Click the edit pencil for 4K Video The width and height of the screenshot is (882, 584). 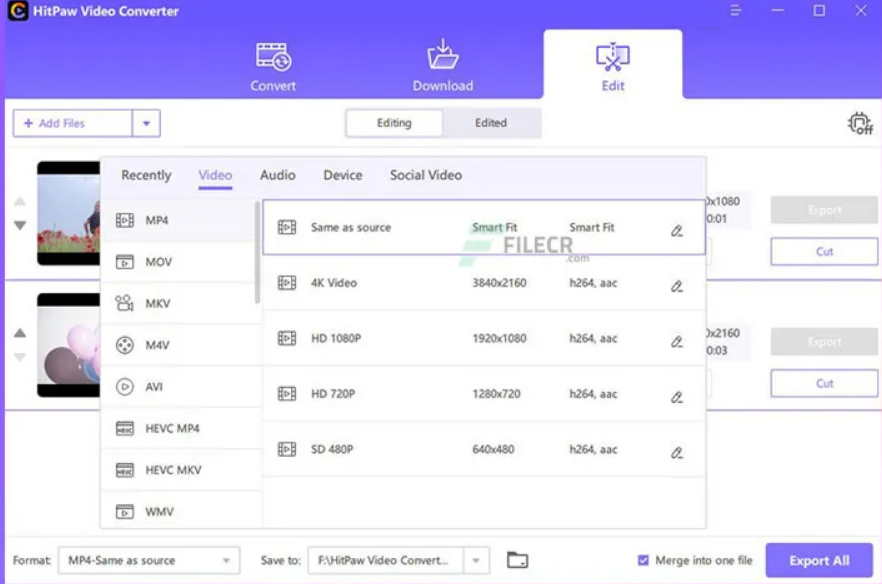pos(677,286)
